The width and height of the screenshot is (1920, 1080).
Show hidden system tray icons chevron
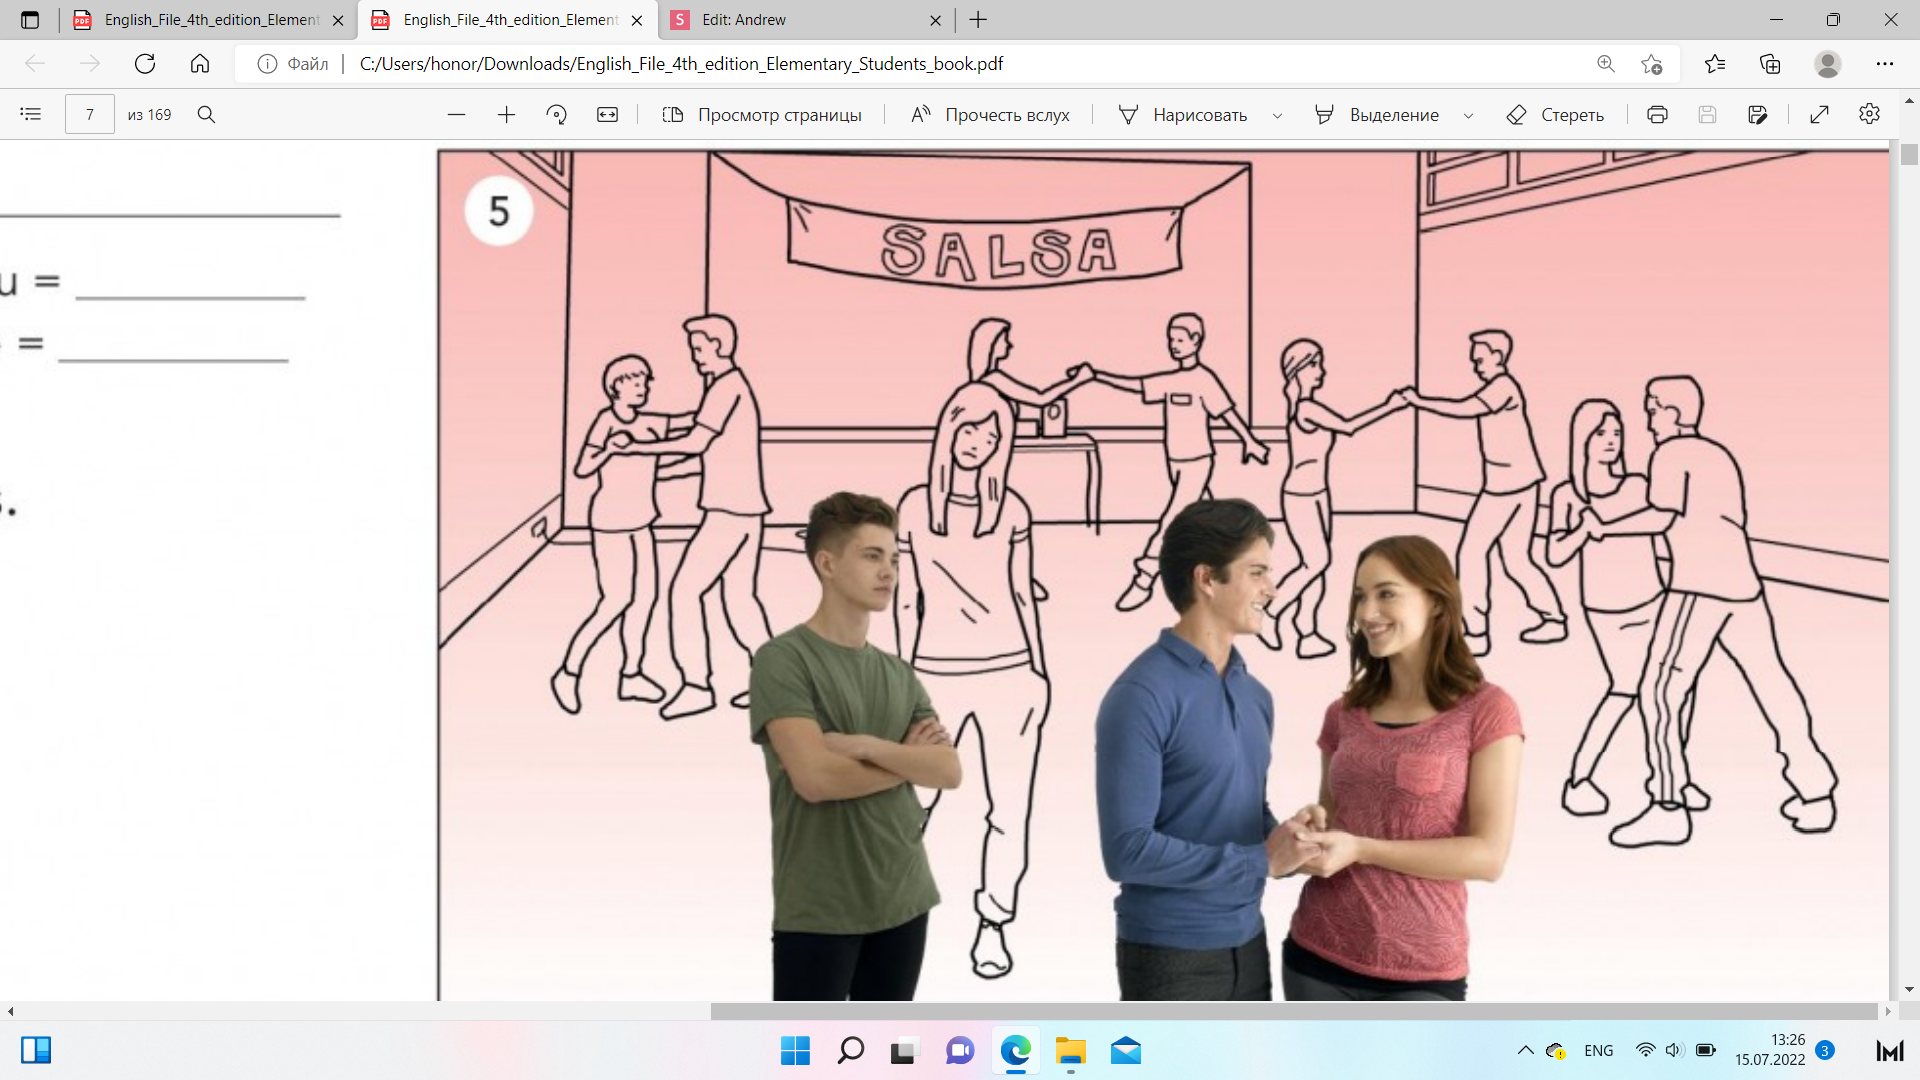point(1525,1050)
